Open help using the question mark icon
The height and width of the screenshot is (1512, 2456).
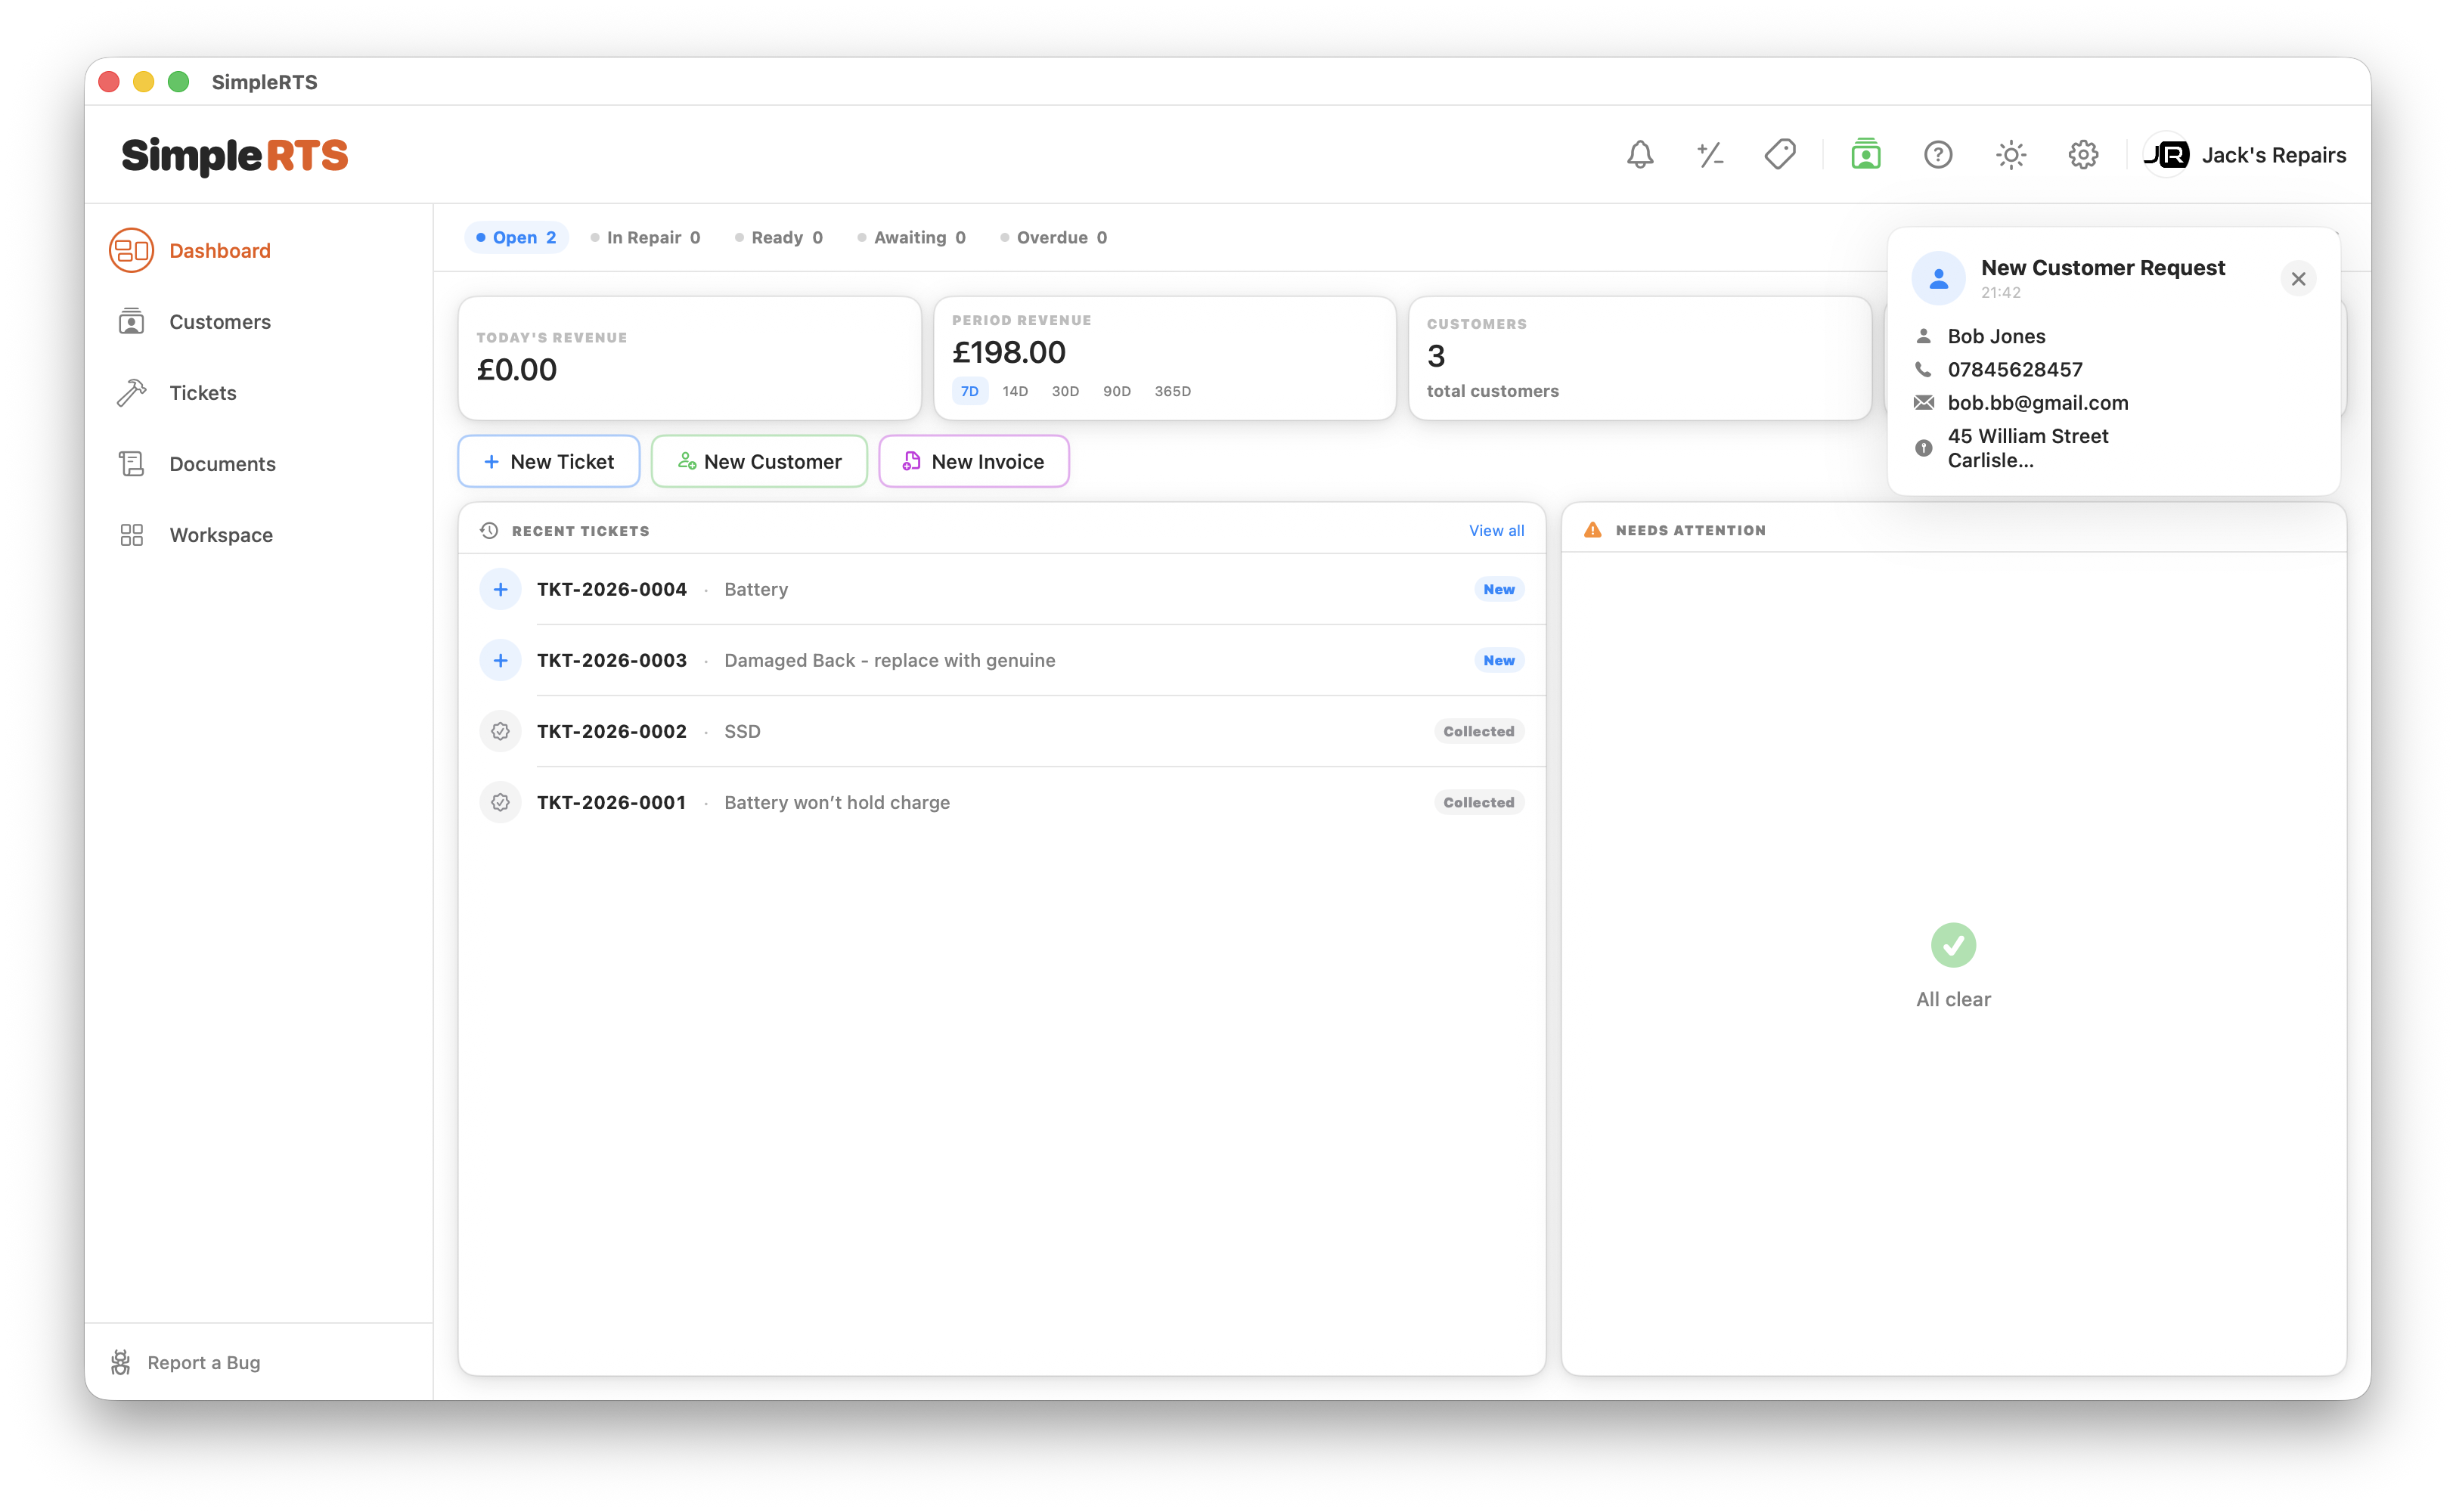tap(1938, 155)
